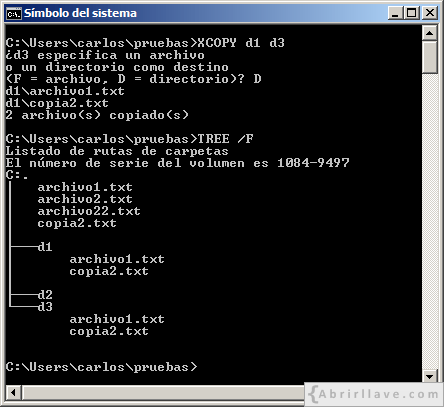Click the d3 folder entry in tree
The image size is (444, 407).
point(45,307)
